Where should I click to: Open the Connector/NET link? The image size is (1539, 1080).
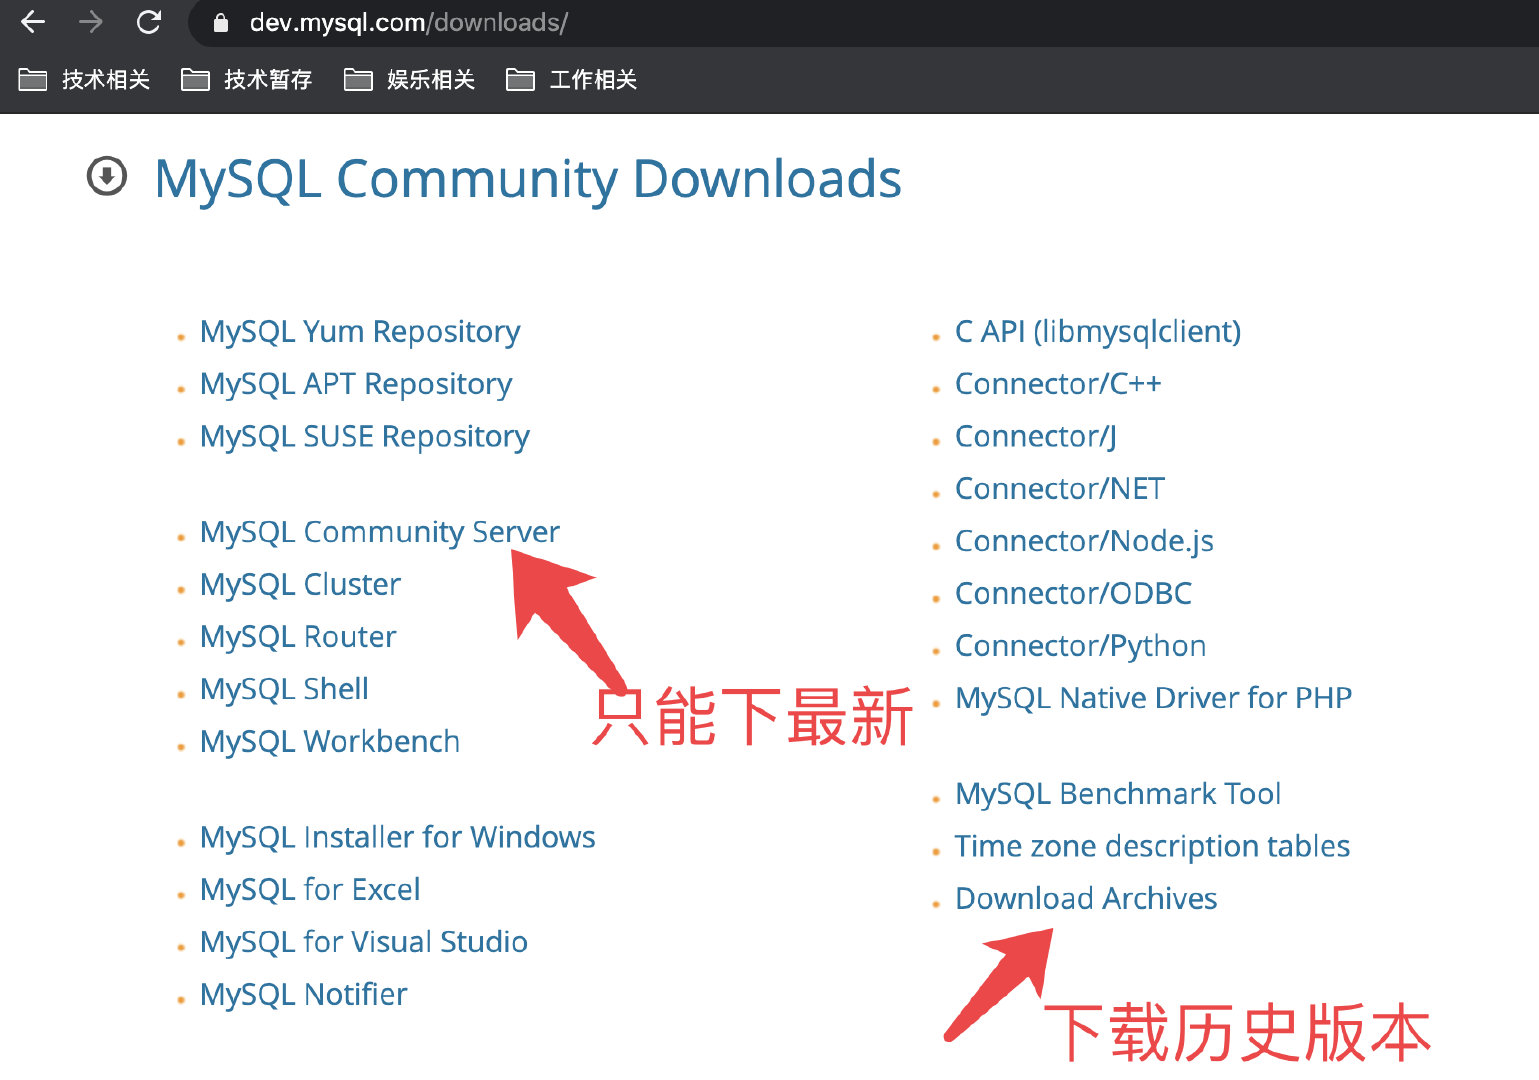[1060, 489]
